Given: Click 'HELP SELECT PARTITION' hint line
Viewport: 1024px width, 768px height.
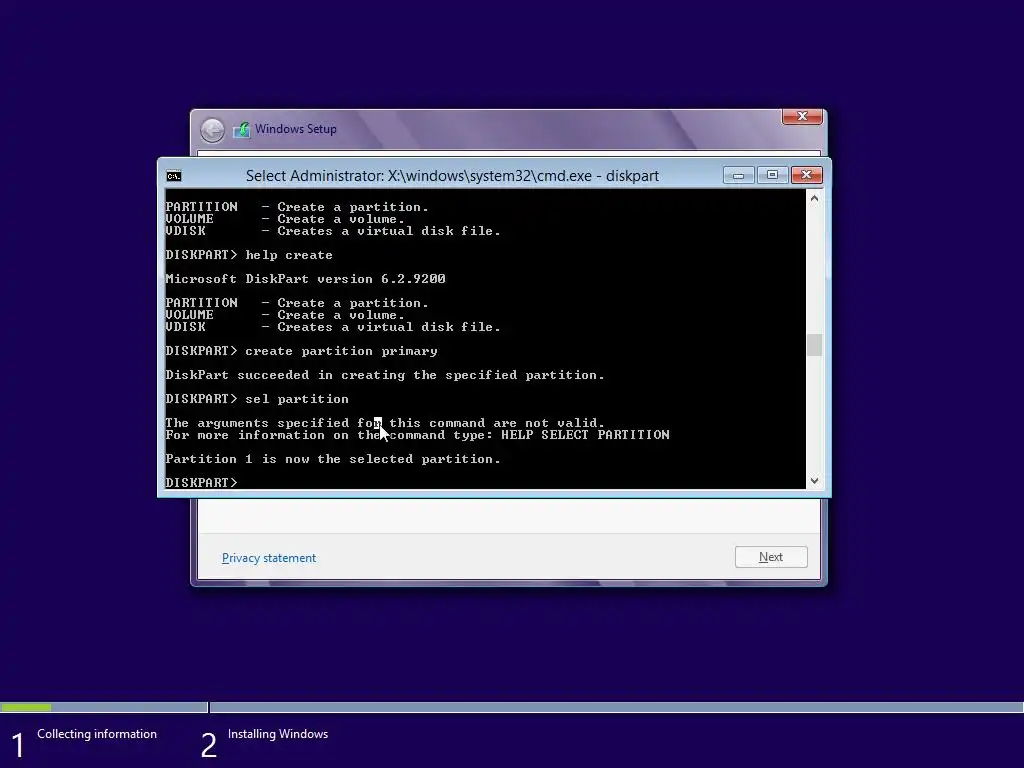Looking at the screenshot, I should [x=417, y=435].
